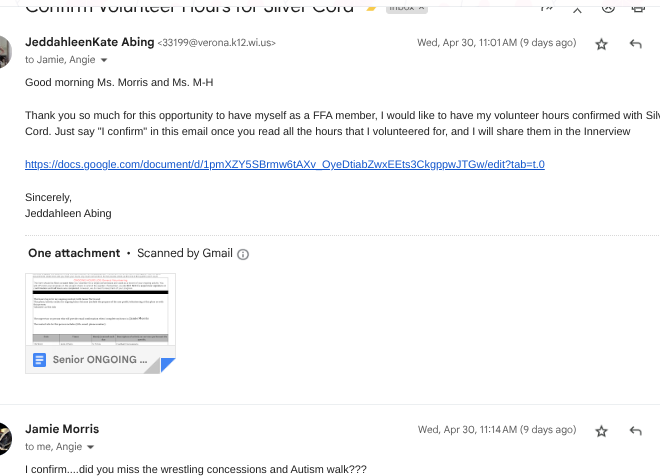Open the Google Docs volunteer hours link
This screenshot has height=476, width=660.
(285, 164)
